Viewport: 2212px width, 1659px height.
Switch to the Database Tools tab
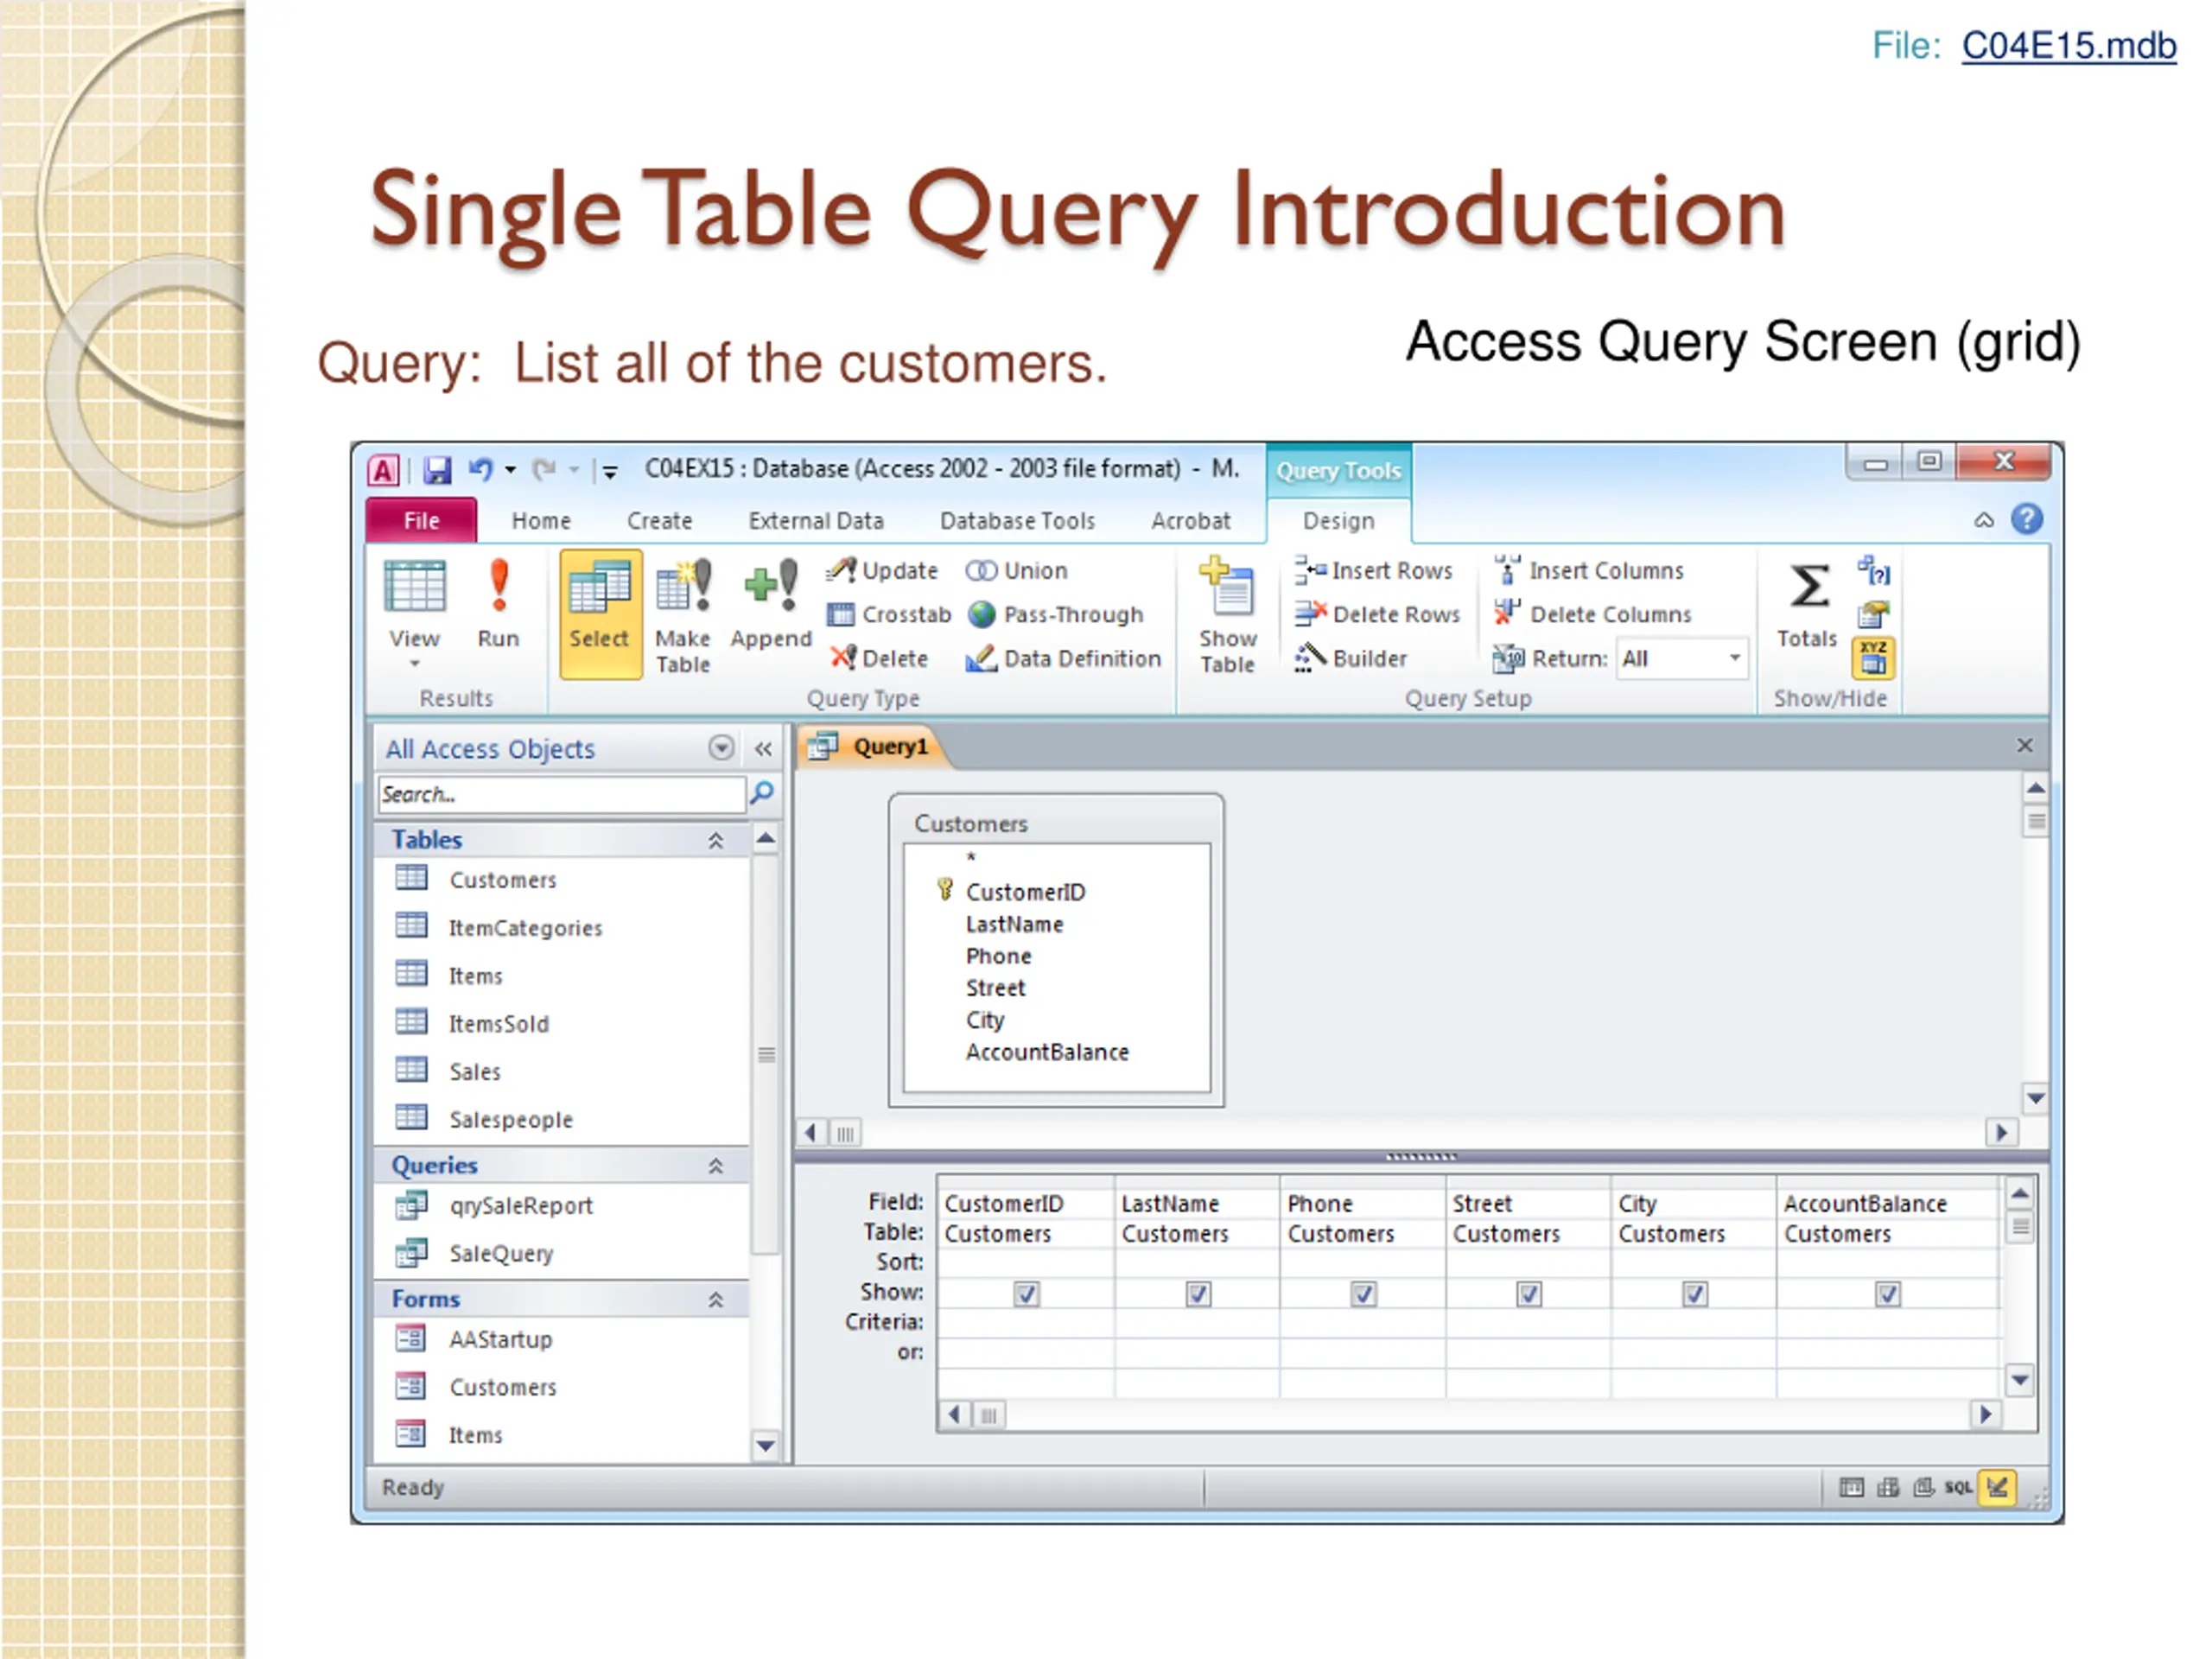[1017, 521]
